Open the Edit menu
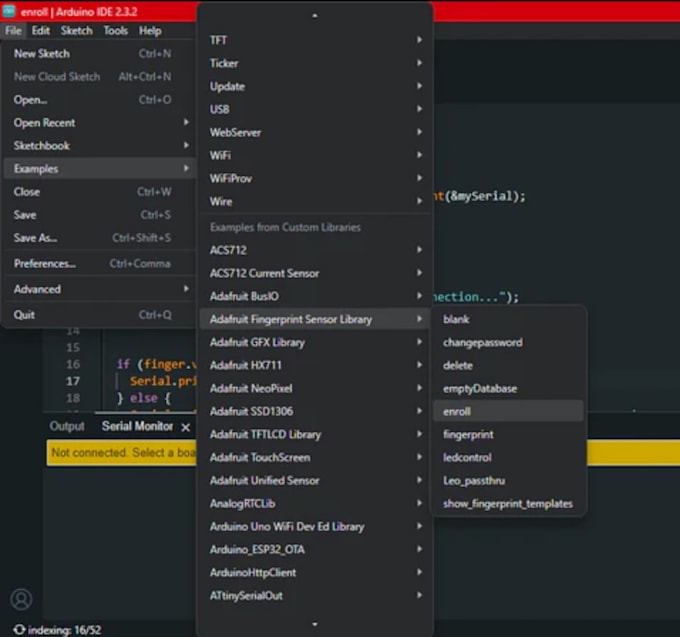 point(41,31)
